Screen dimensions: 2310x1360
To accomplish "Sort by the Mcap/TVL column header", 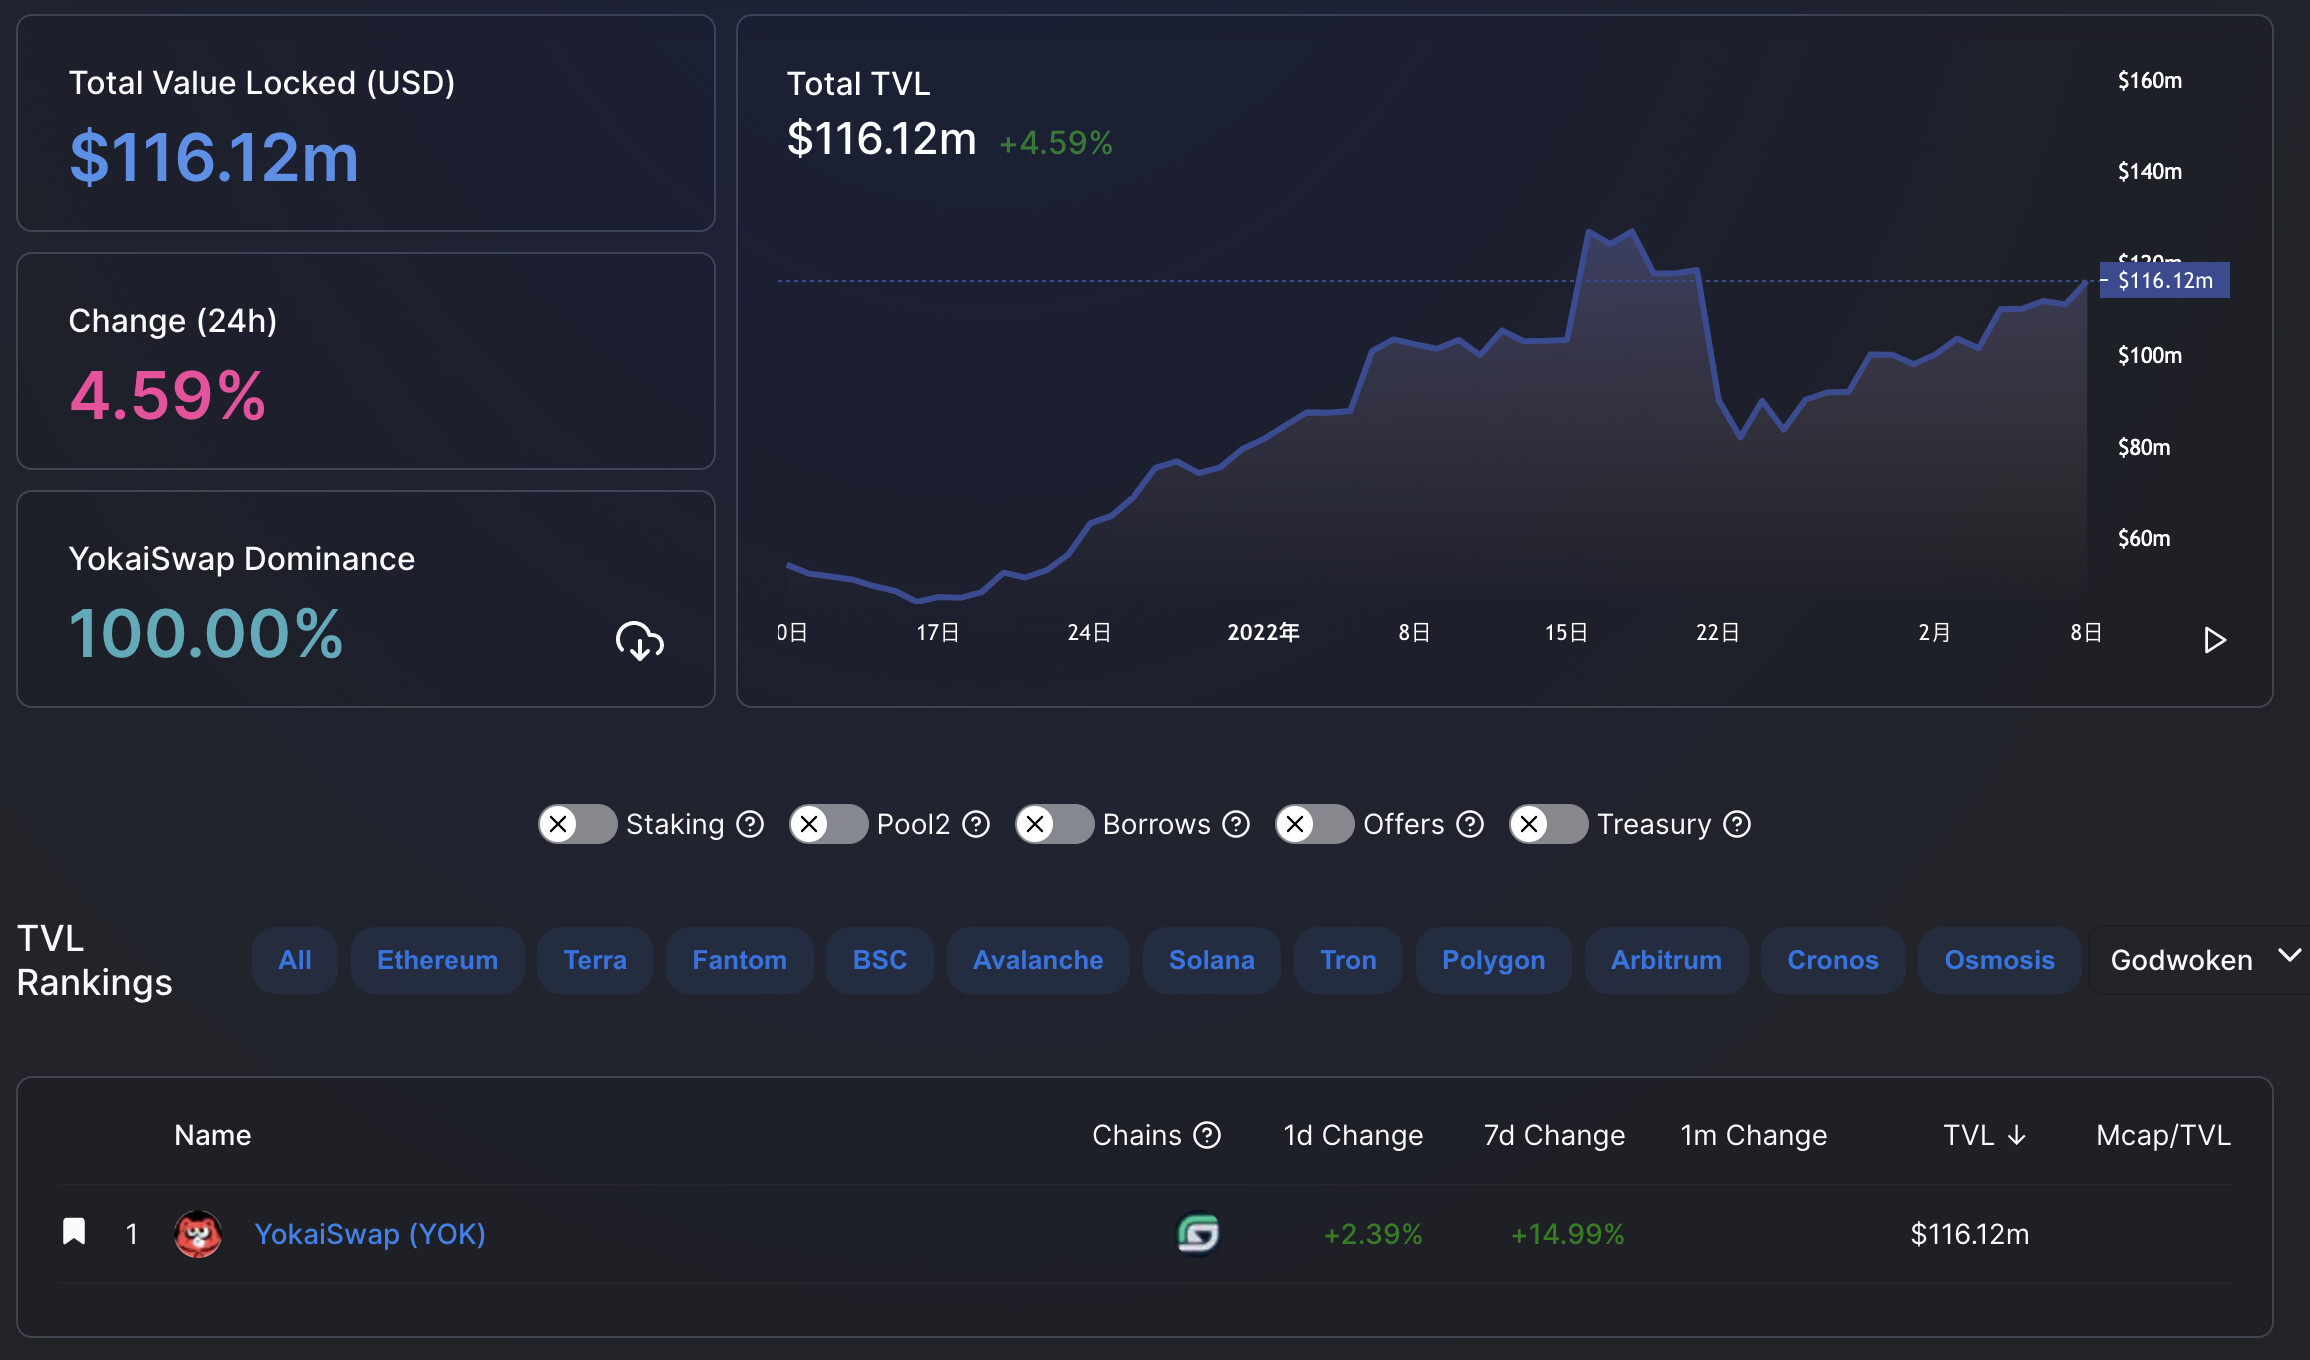I will coord(2164,1135).
